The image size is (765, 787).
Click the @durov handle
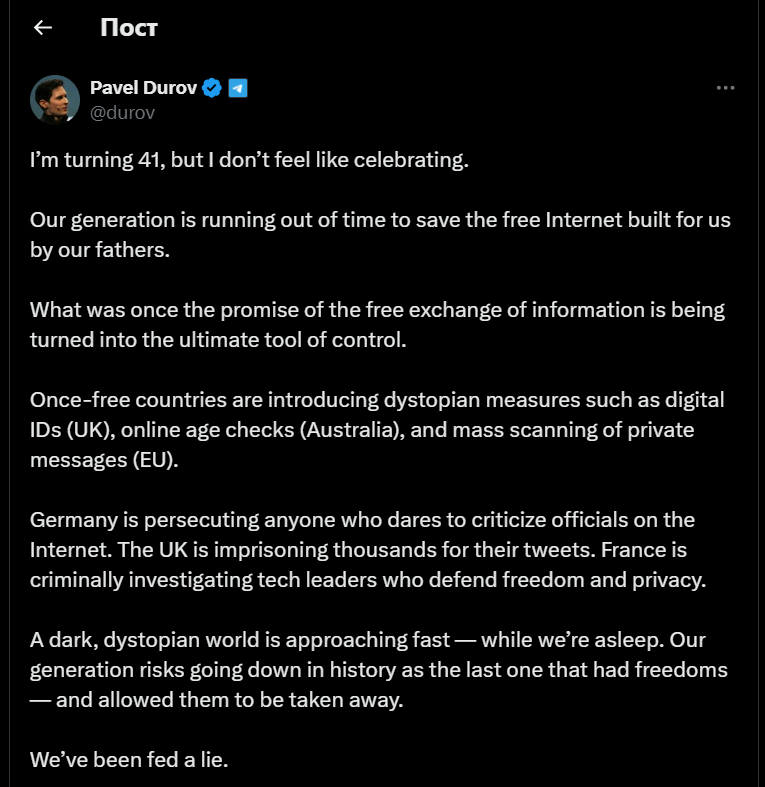[x=122, y=113]
